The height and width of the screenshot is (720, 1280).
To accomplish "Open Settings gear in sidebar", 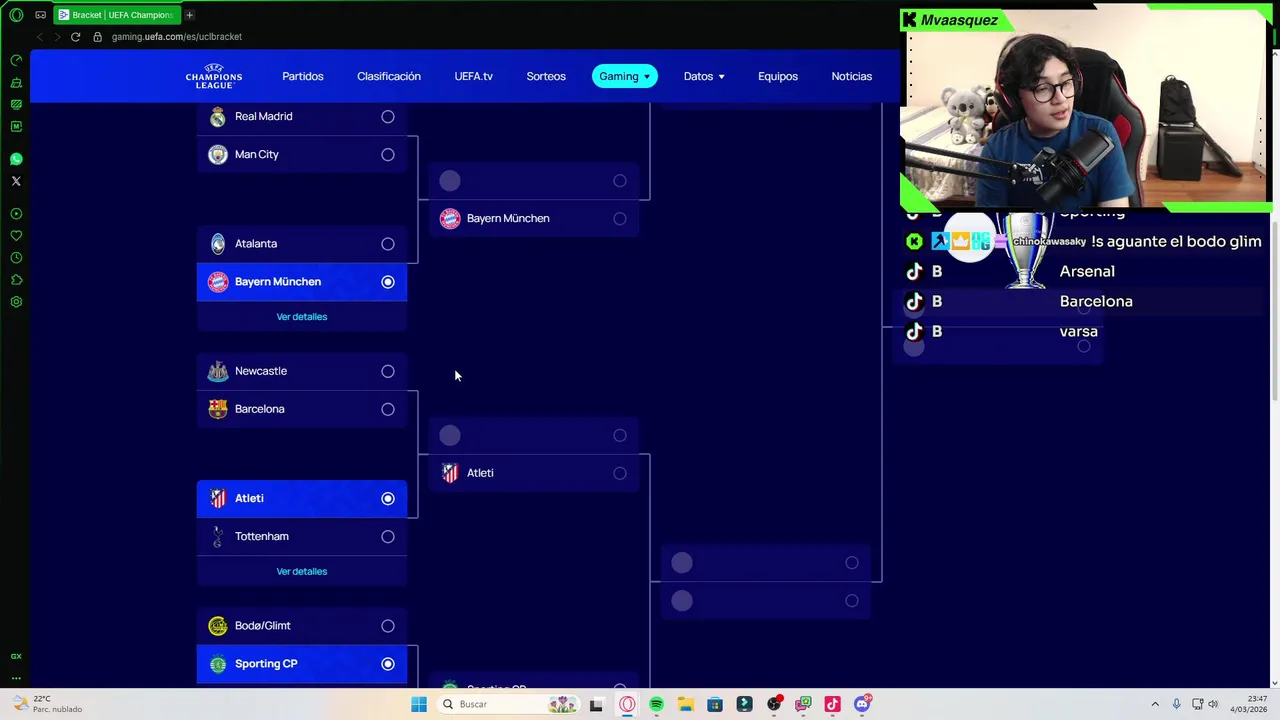I will tap(16, 302).
